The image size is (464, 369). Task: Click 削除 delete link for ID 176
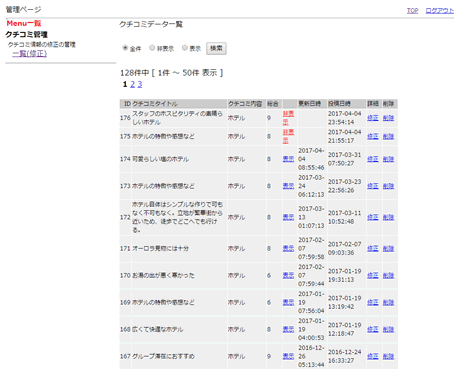388,118
